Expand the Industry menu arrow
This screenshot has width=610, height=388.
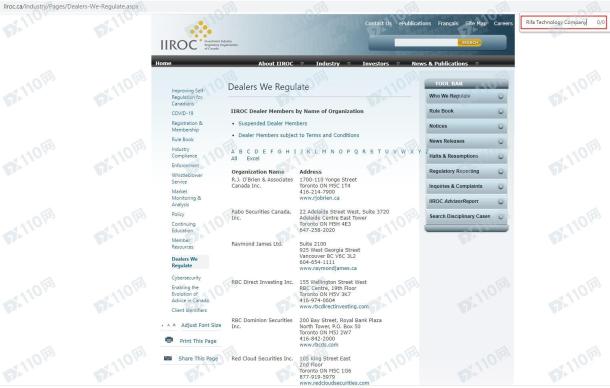coord(349,63)
